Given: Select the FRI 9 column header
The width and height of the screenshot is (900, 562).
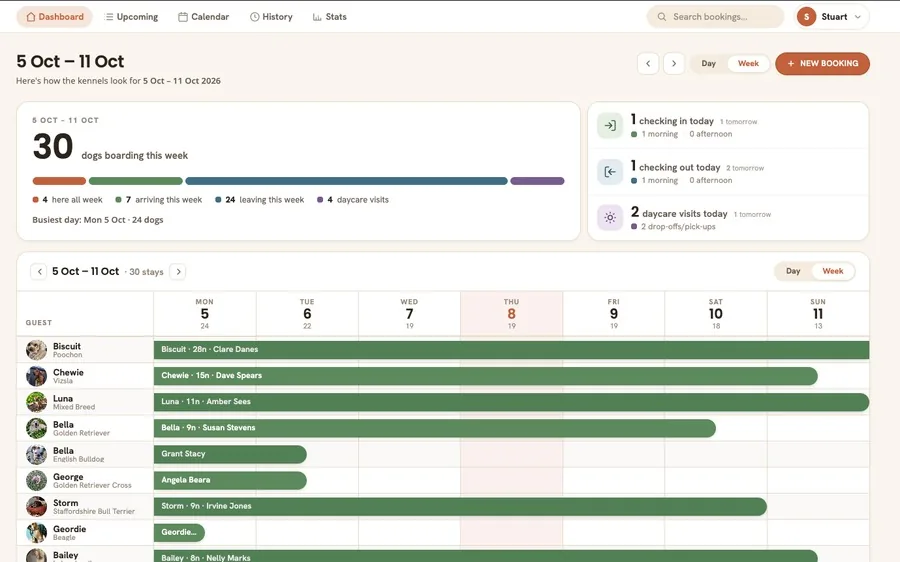Looking at the screenshot, I should pos(614,313).
